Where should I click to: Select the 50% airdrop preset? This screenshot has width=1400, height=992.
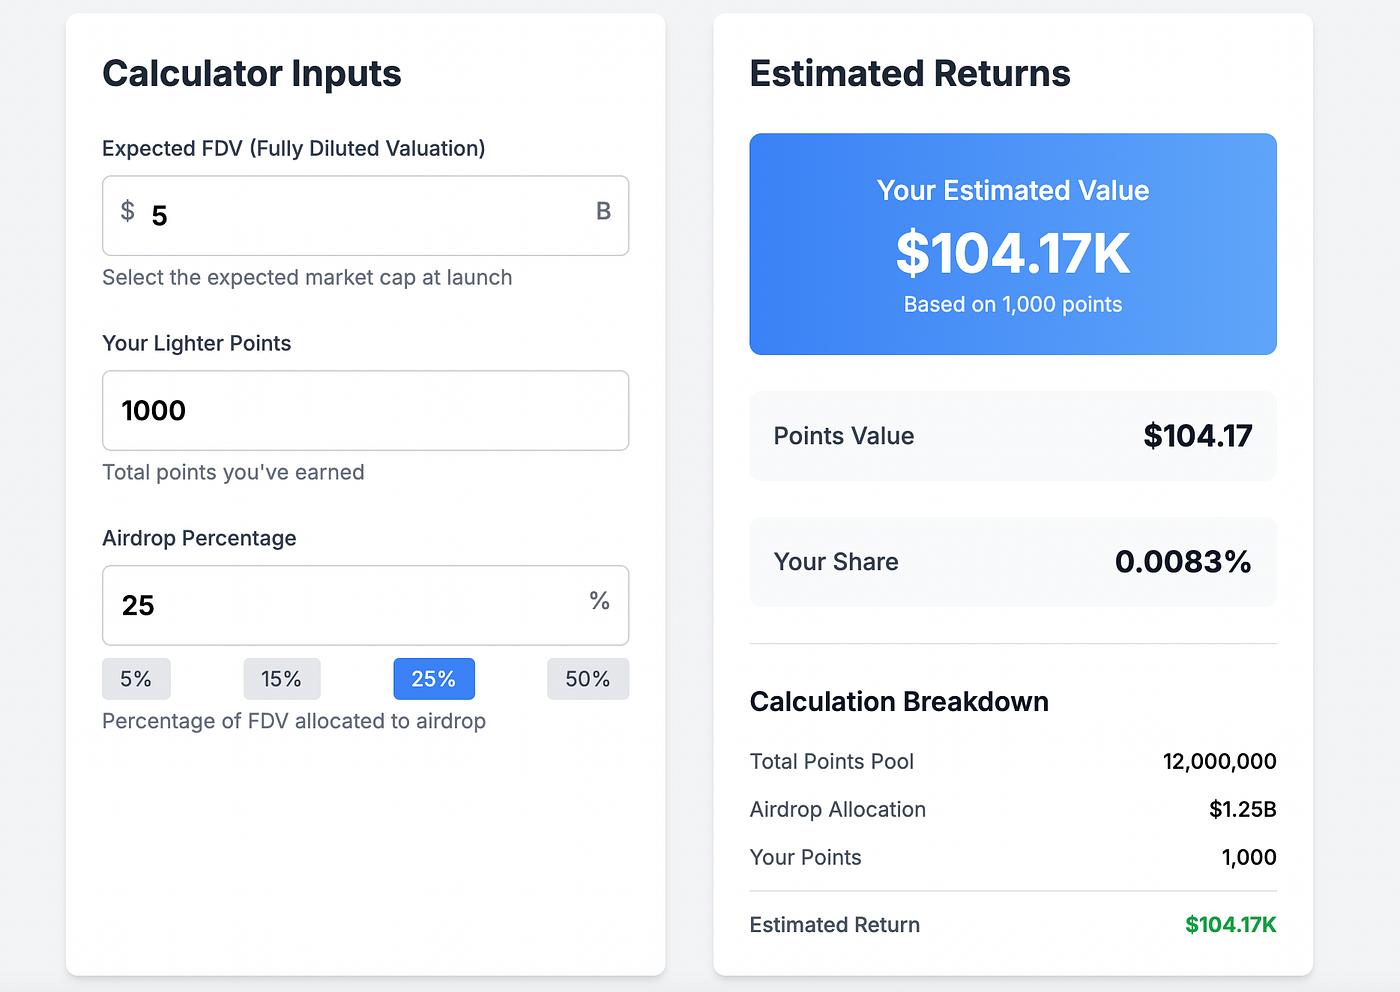tap(588, 678)
